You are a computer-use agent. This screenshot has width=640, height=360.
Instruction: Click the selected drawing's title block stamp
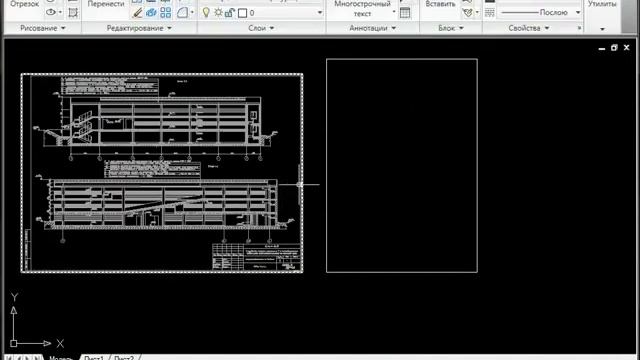click(257, 257)
